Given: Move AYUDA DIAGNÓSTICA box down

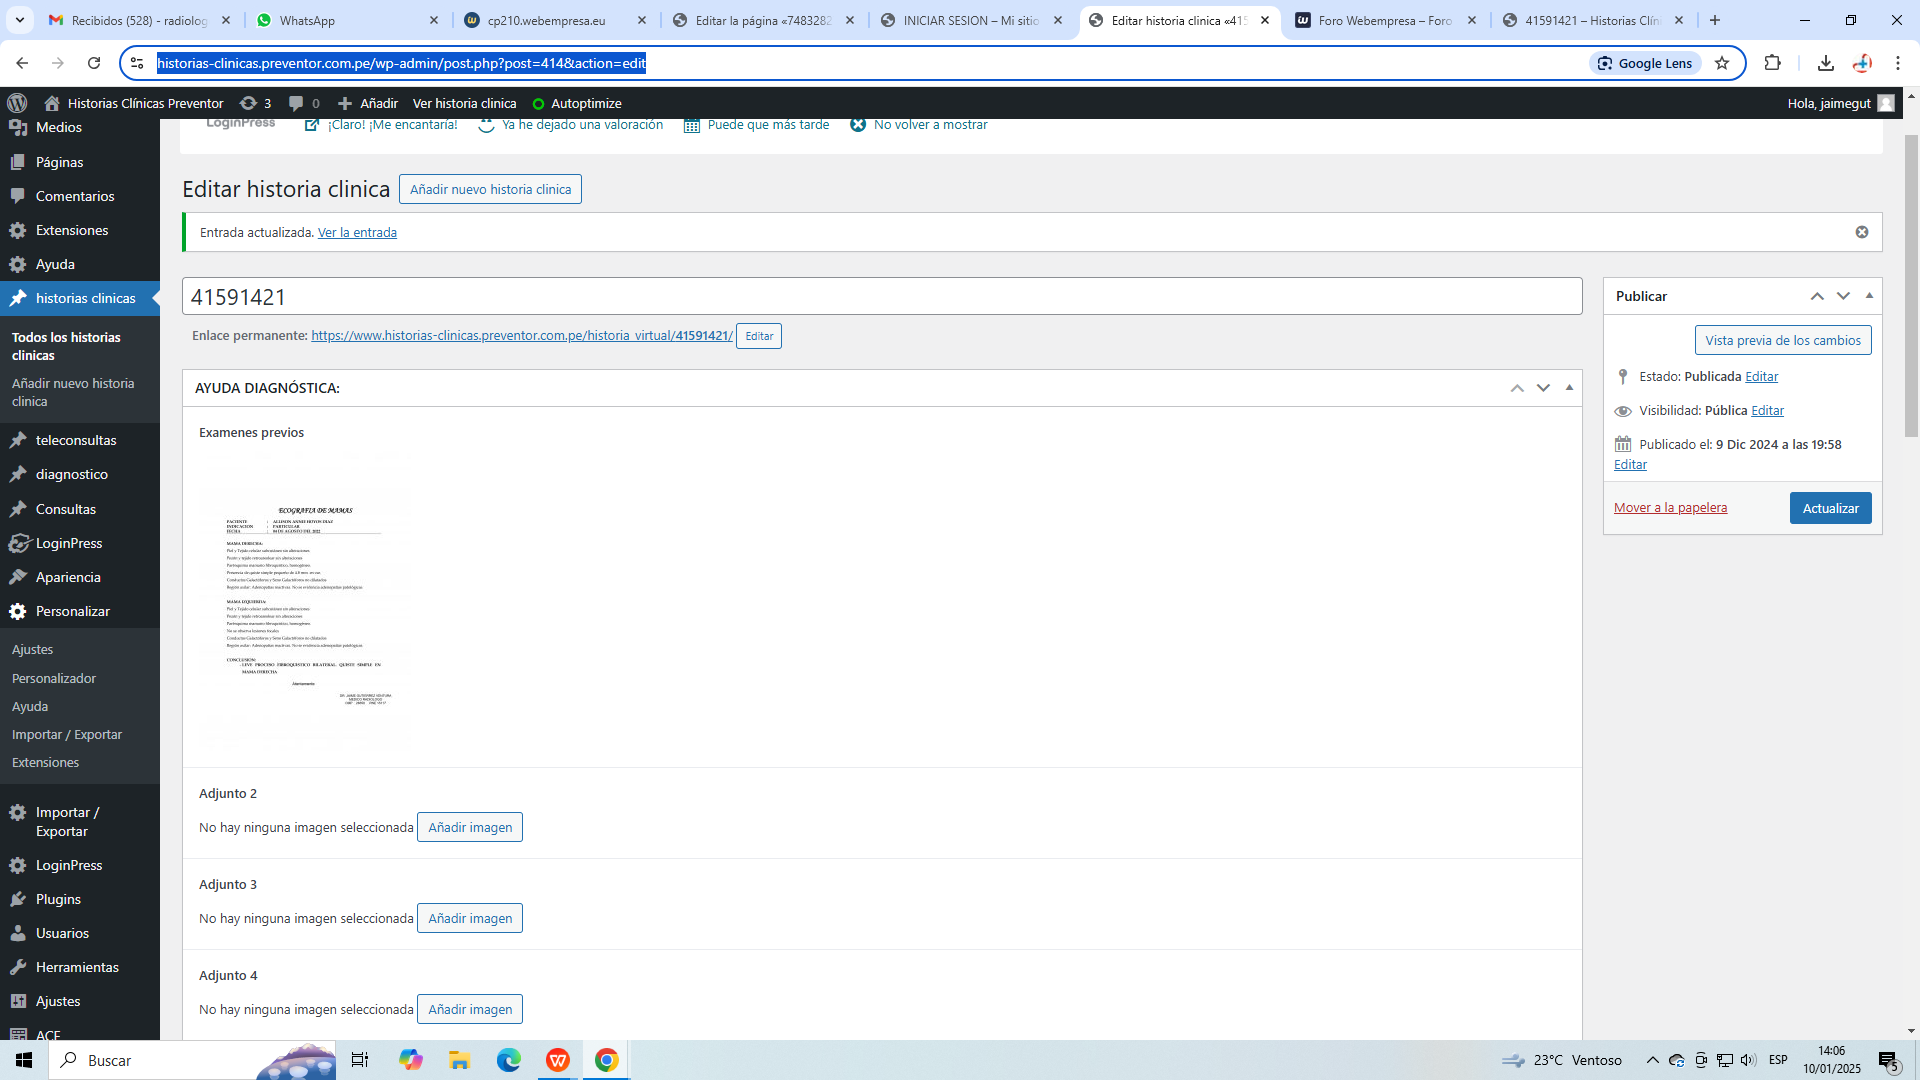Looking at the screenshot, I should [1543, 388].
